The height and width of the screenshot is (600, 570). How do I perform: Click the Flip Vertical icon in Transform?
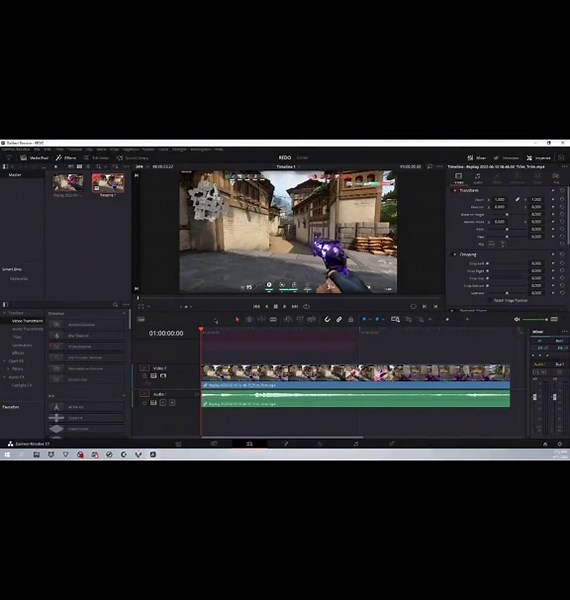(502, 244)
